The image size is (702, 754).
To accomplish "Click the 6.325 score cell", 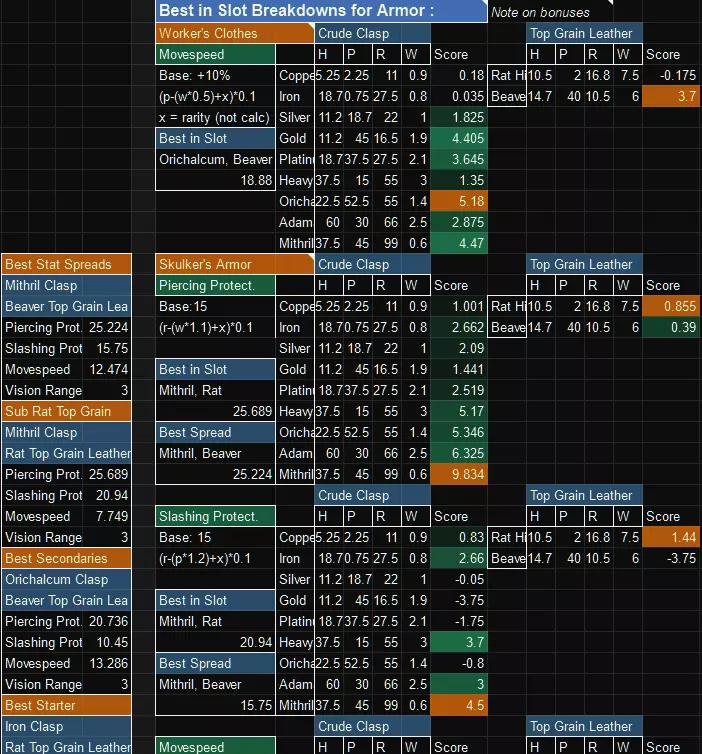I will tap(459, 453).
